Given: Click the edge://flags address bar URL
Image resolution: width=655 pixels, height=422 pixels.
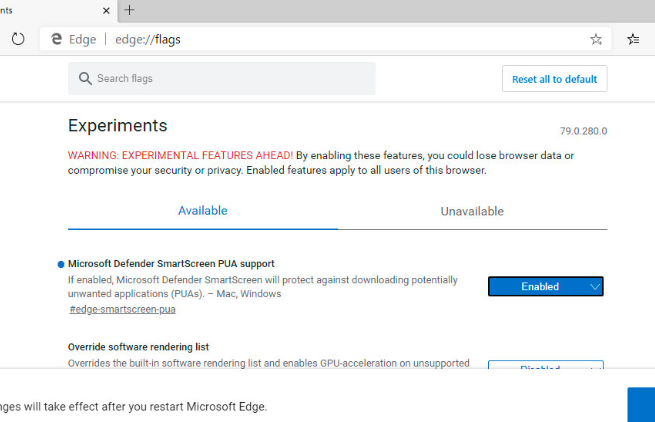Looking at the screenshot, I should (147, 39).
